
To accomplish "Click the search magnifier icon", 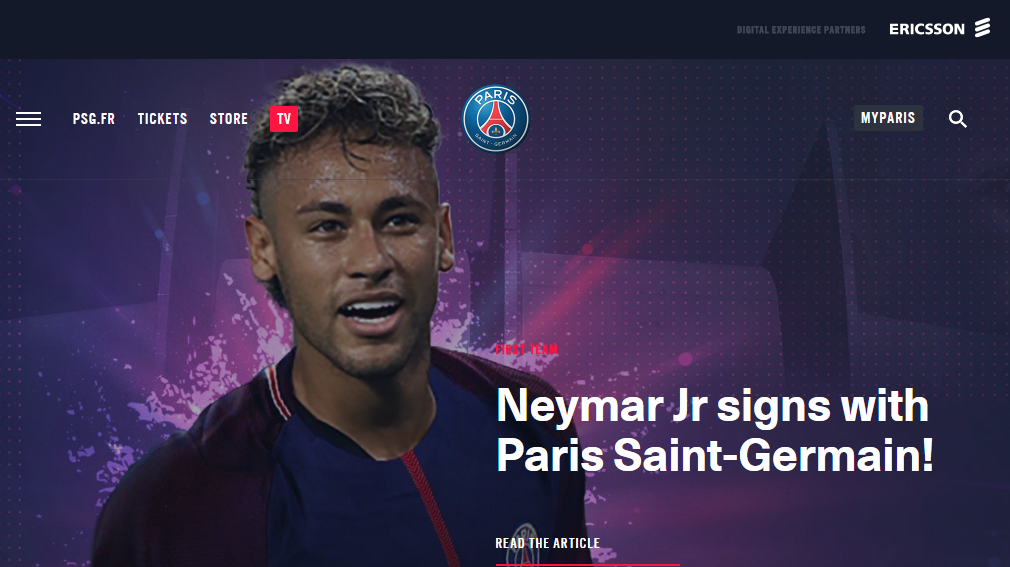I will point(957,119).
